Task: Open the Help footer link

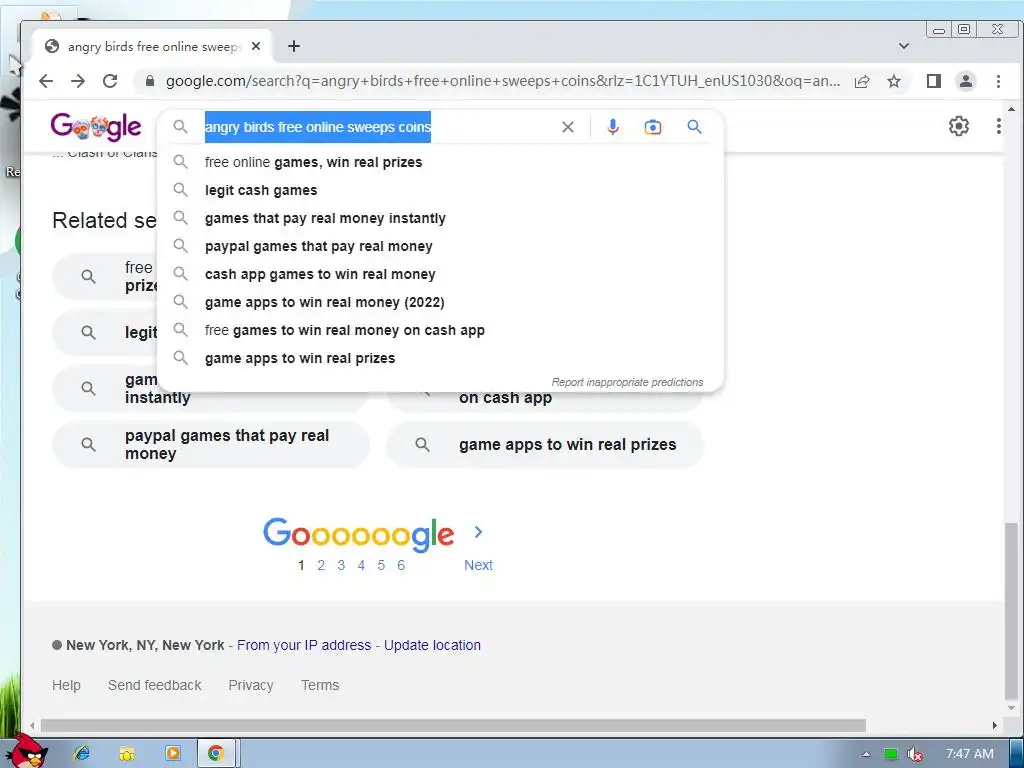Action: pyautogui.click(x=66, y=685)
